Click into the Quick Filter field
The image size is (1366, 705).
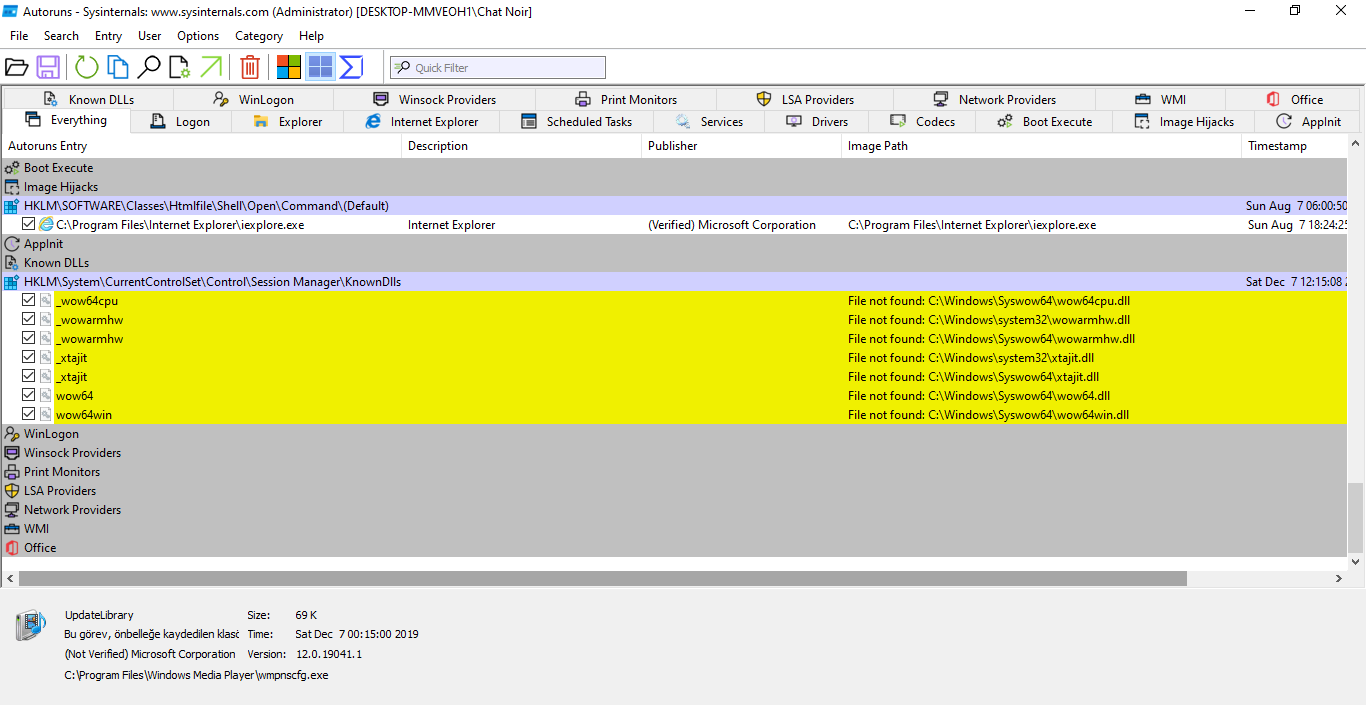click(498, 67)
